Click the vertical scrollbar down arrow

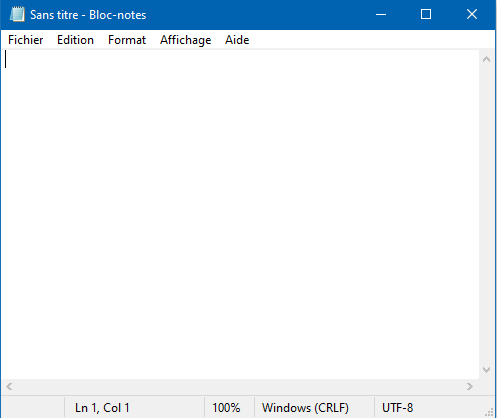tap(487, 370)
